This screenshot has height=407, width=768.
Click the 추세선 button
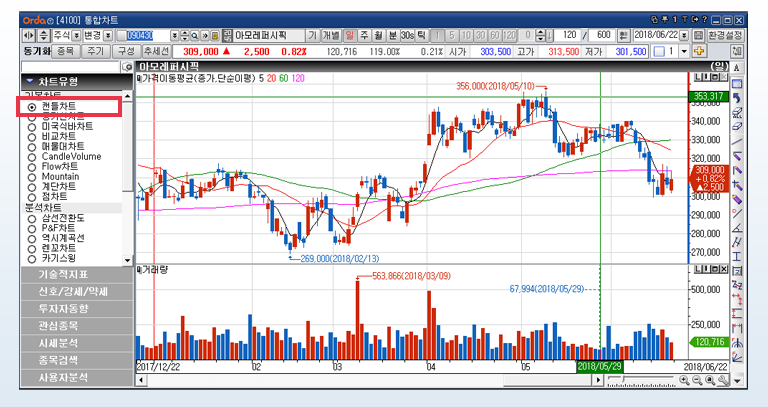[x=156, y=51]
